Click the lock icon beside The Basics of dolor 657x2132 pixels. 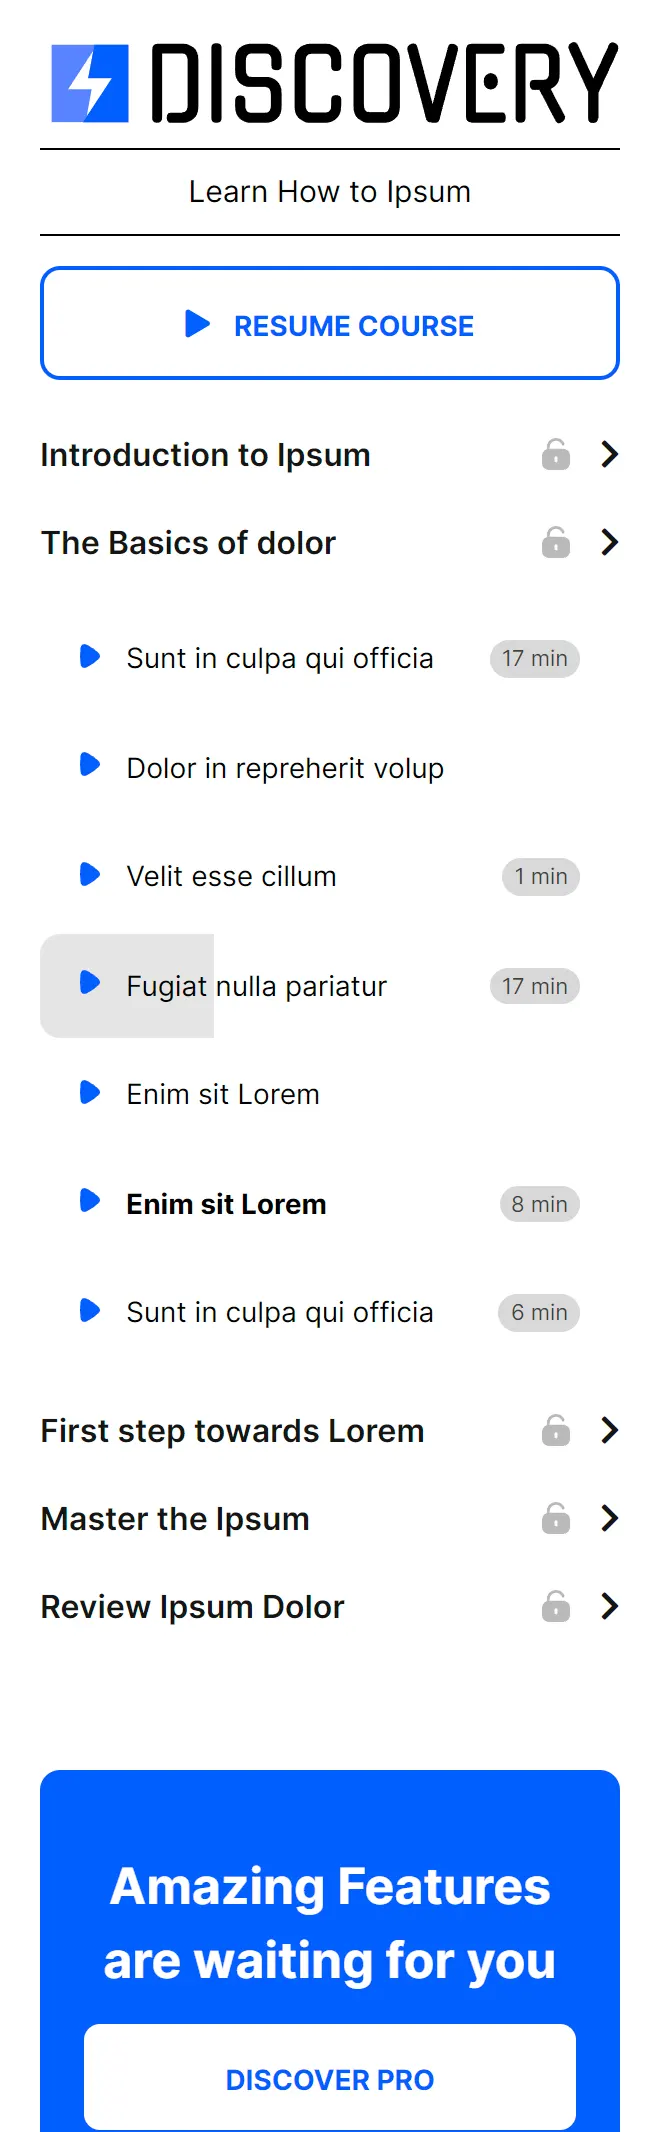click(x=556, y=542)
